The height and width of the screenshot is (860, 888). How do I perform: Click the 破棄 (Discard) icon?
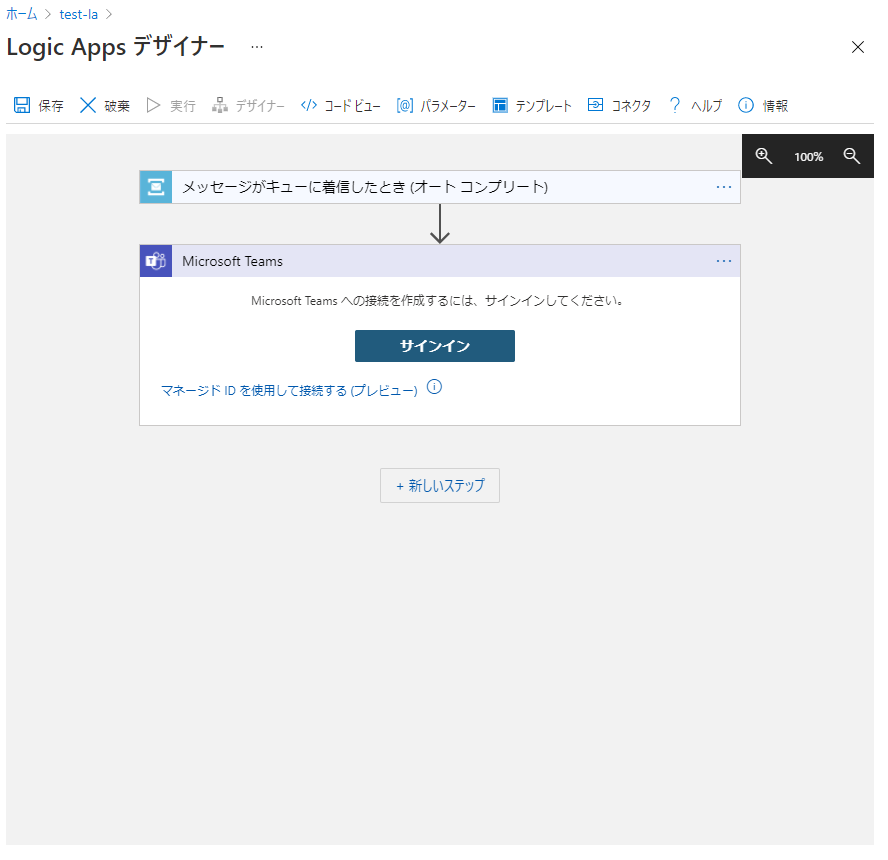pos(89,104)
